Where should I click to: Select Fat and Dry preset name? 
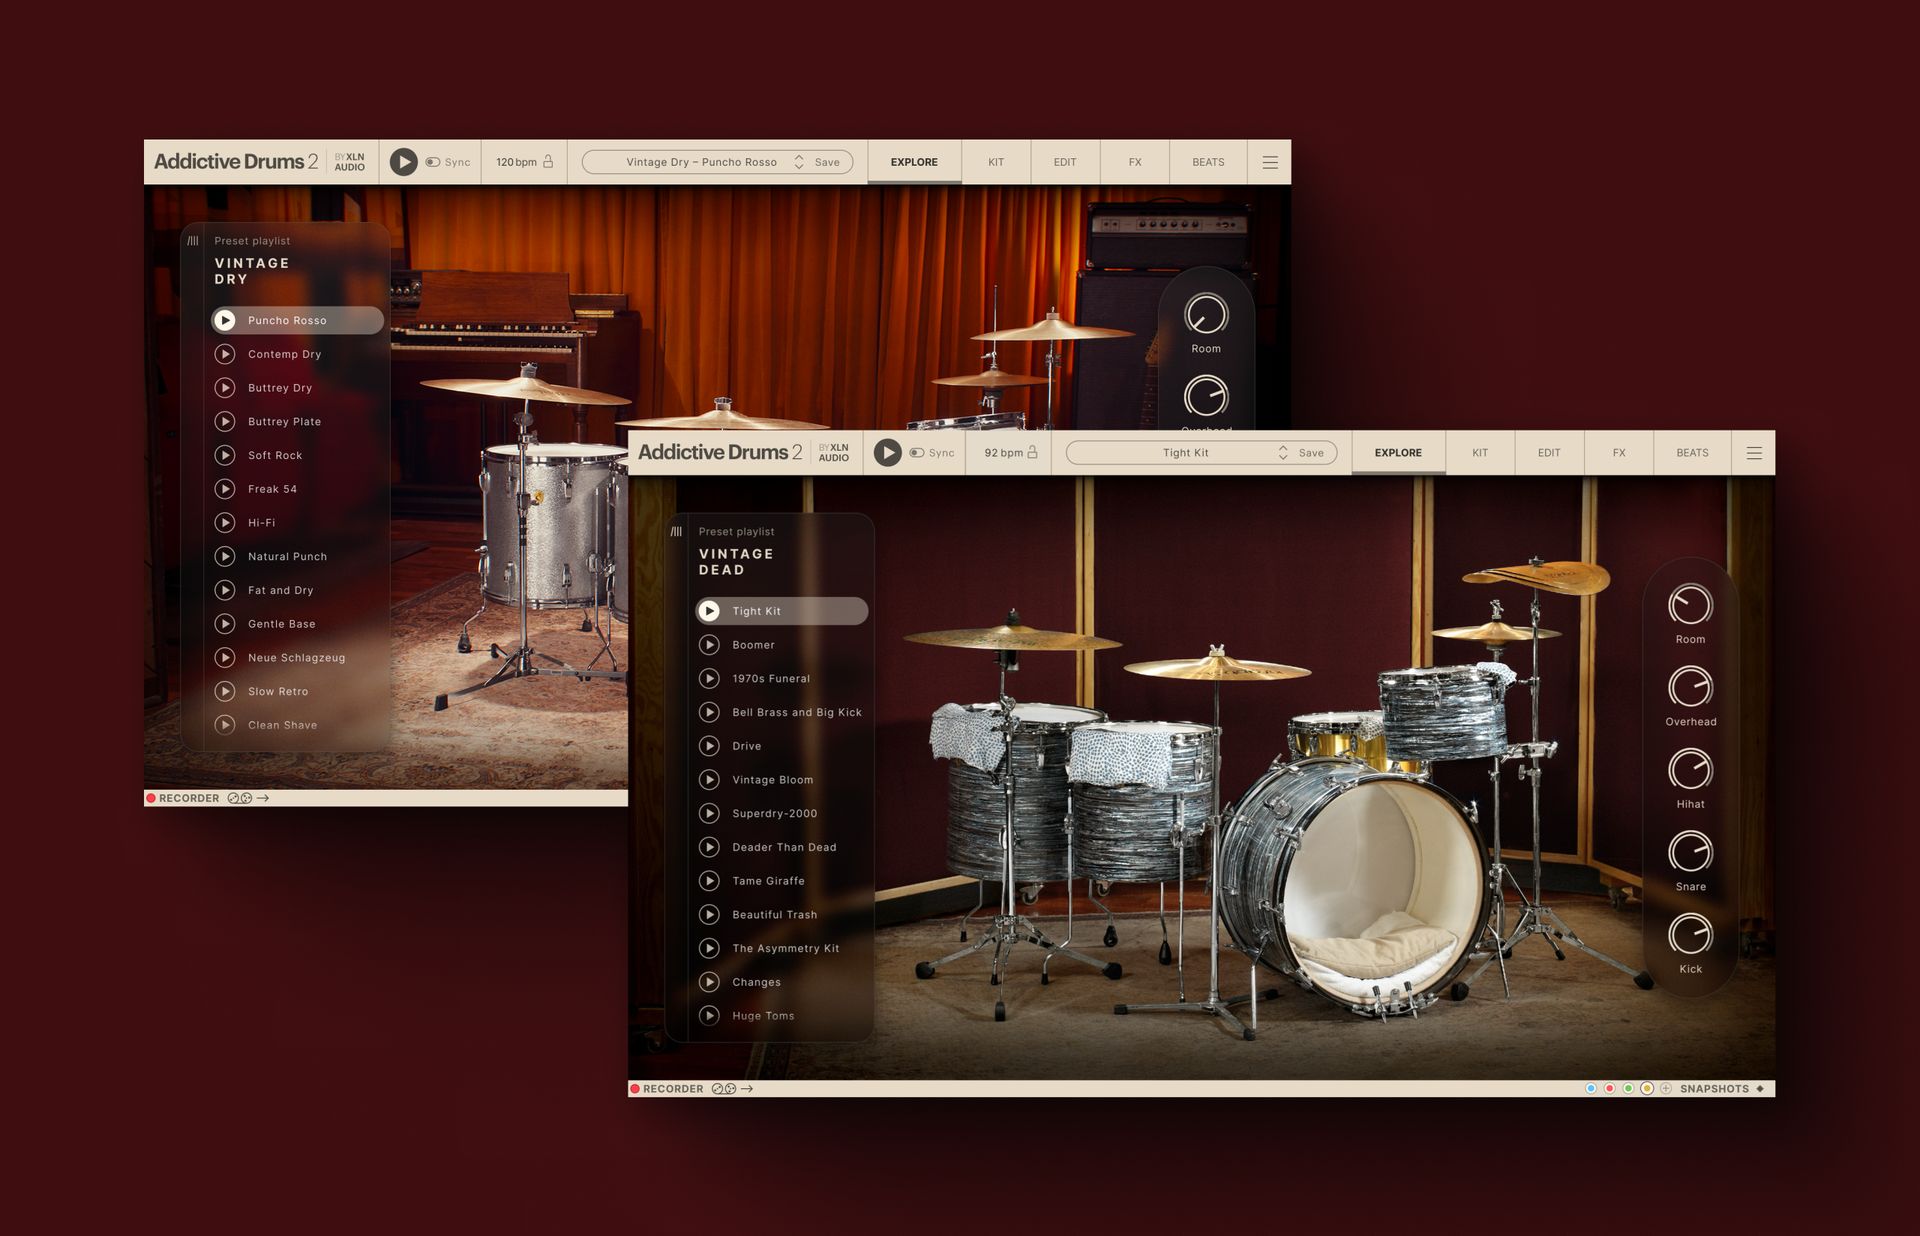click(281, 590)
